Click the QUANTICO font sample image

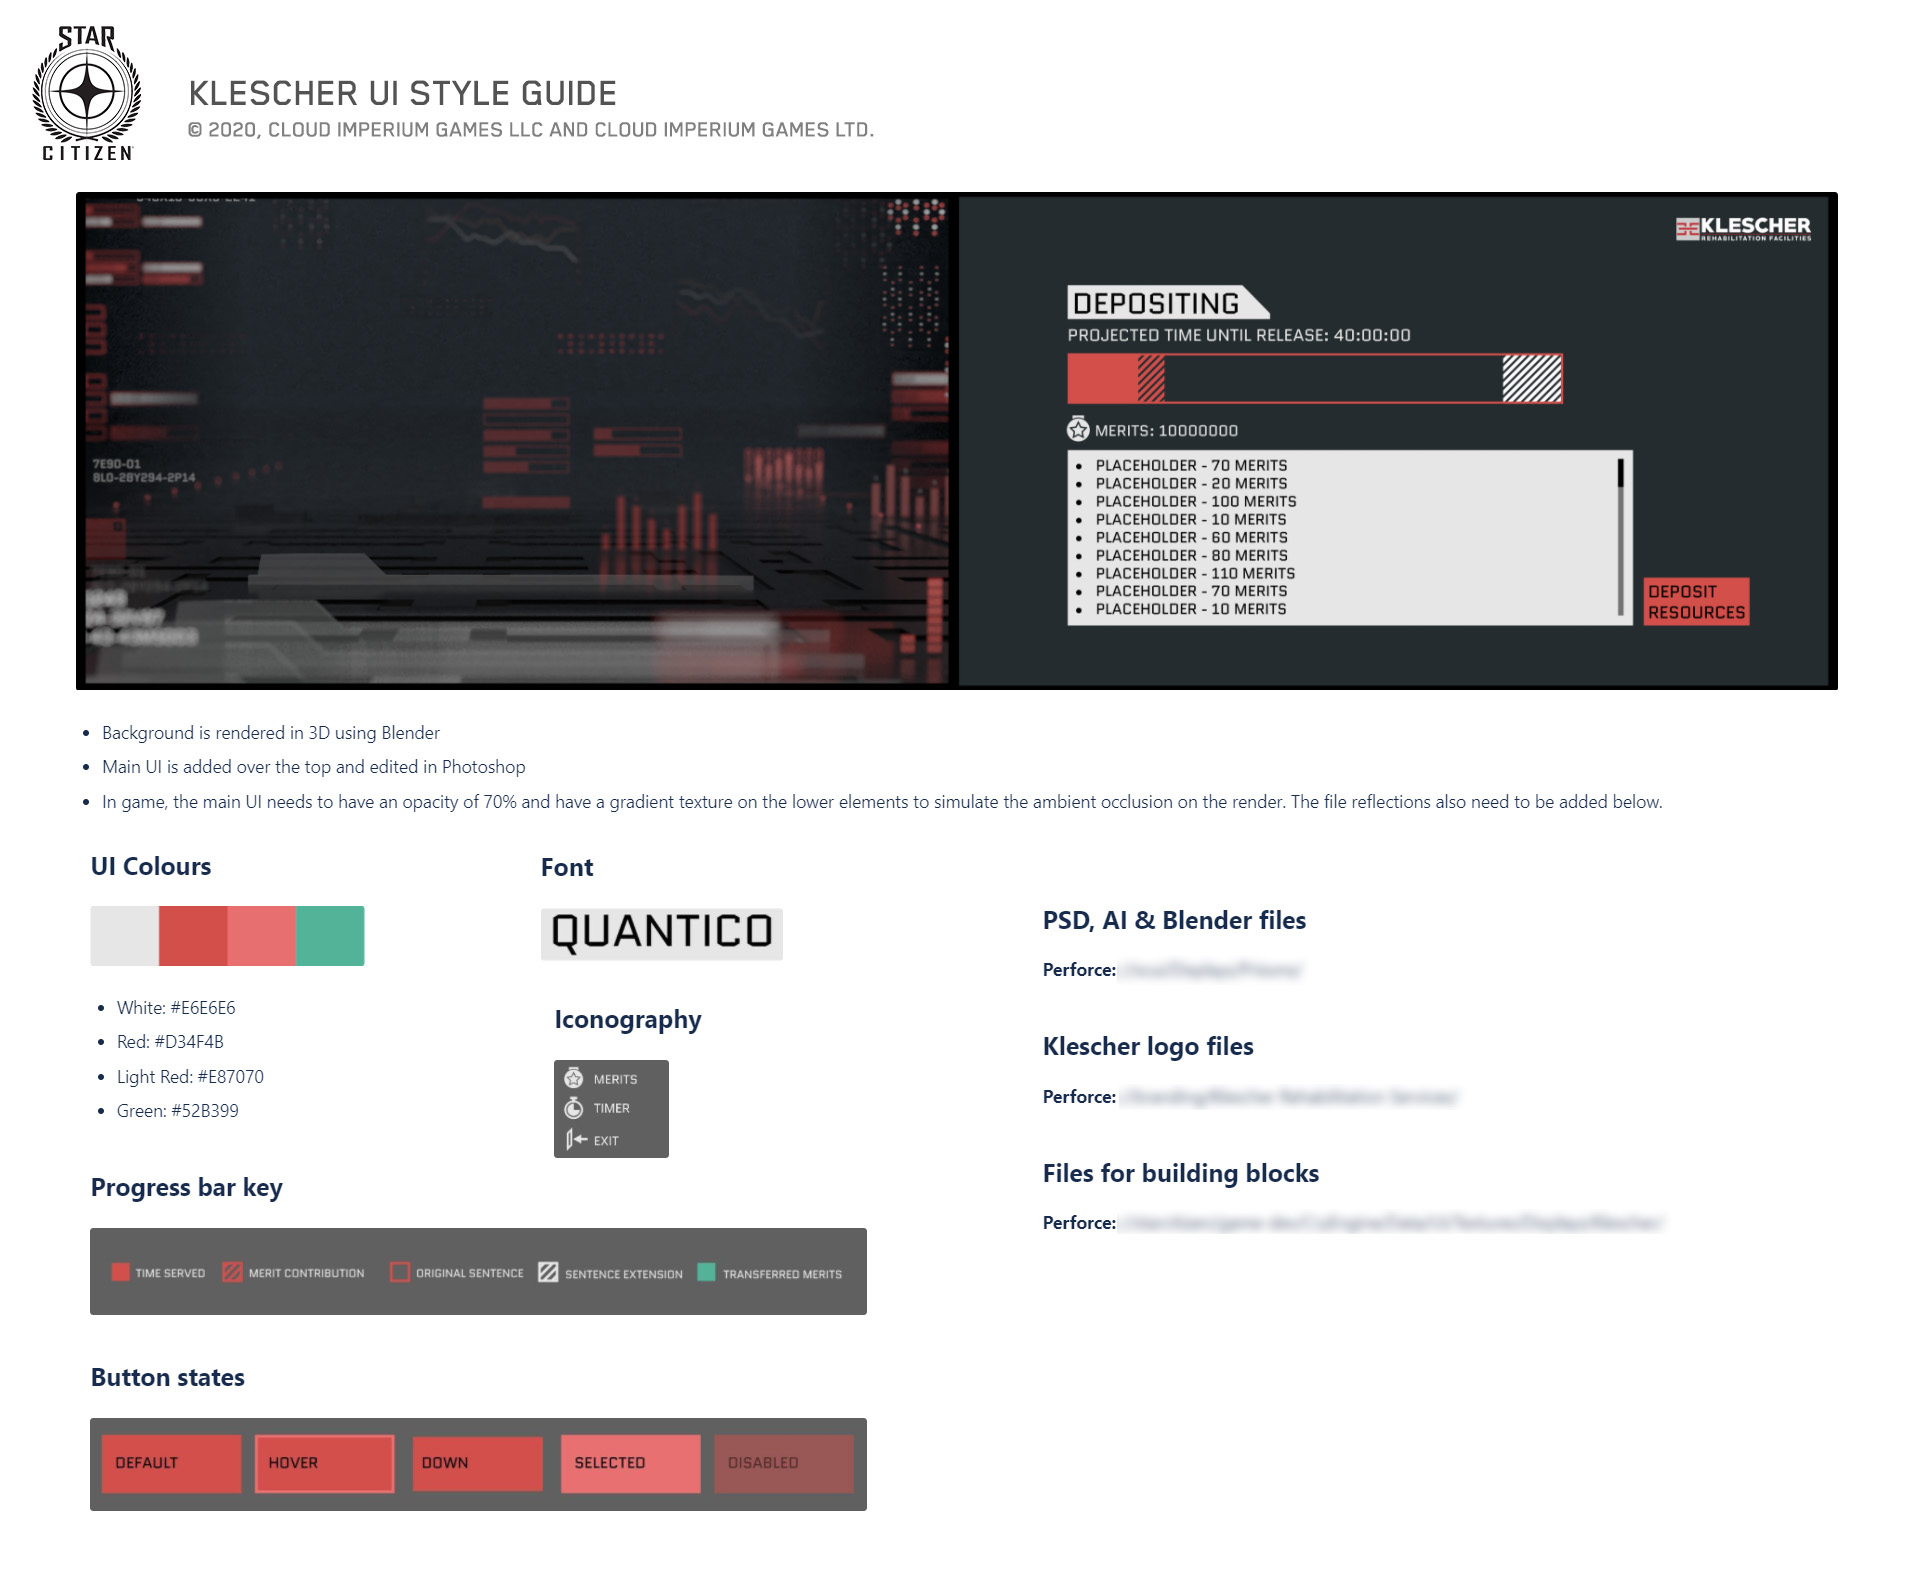661,934
